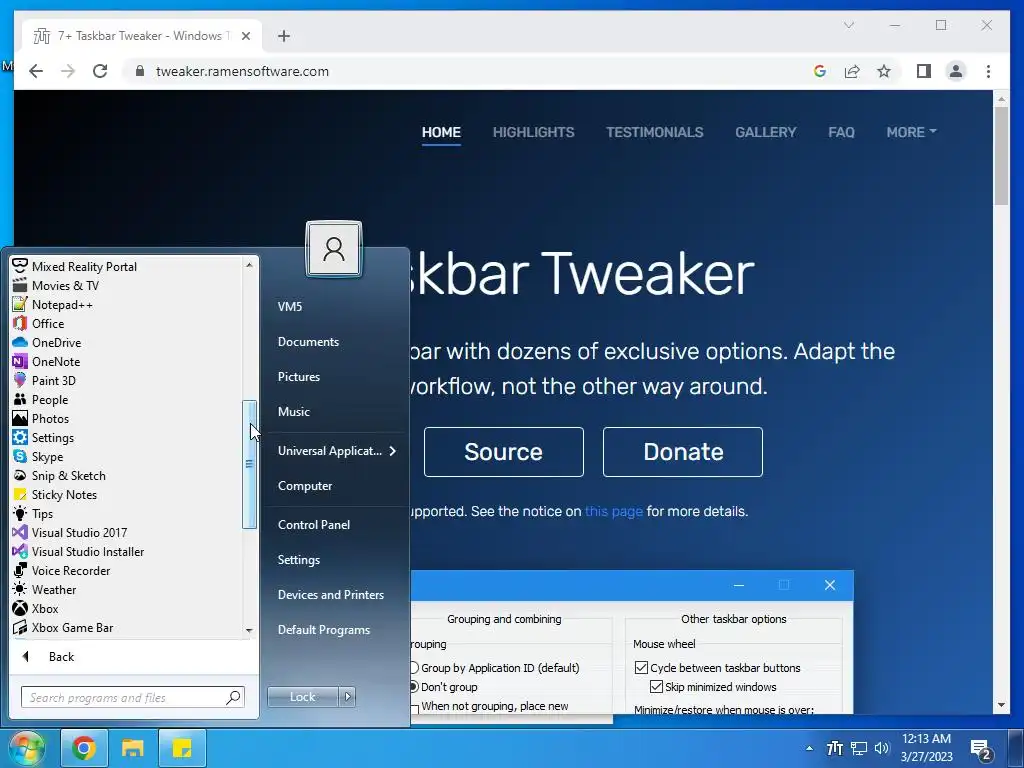The width and height of the screenshot is (1024, 768).
Task: Launch Skype icon
Action: click(20, 456)
